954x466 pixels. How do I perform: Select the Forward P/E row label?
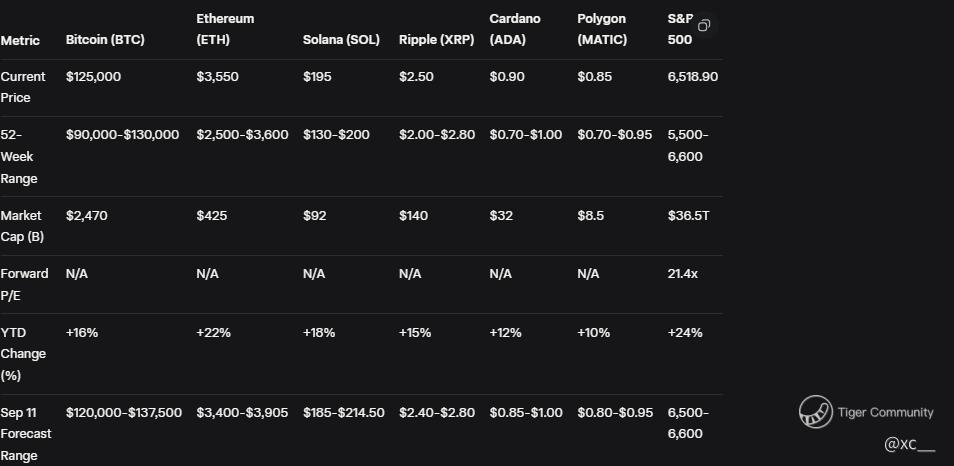pos(24,284)
